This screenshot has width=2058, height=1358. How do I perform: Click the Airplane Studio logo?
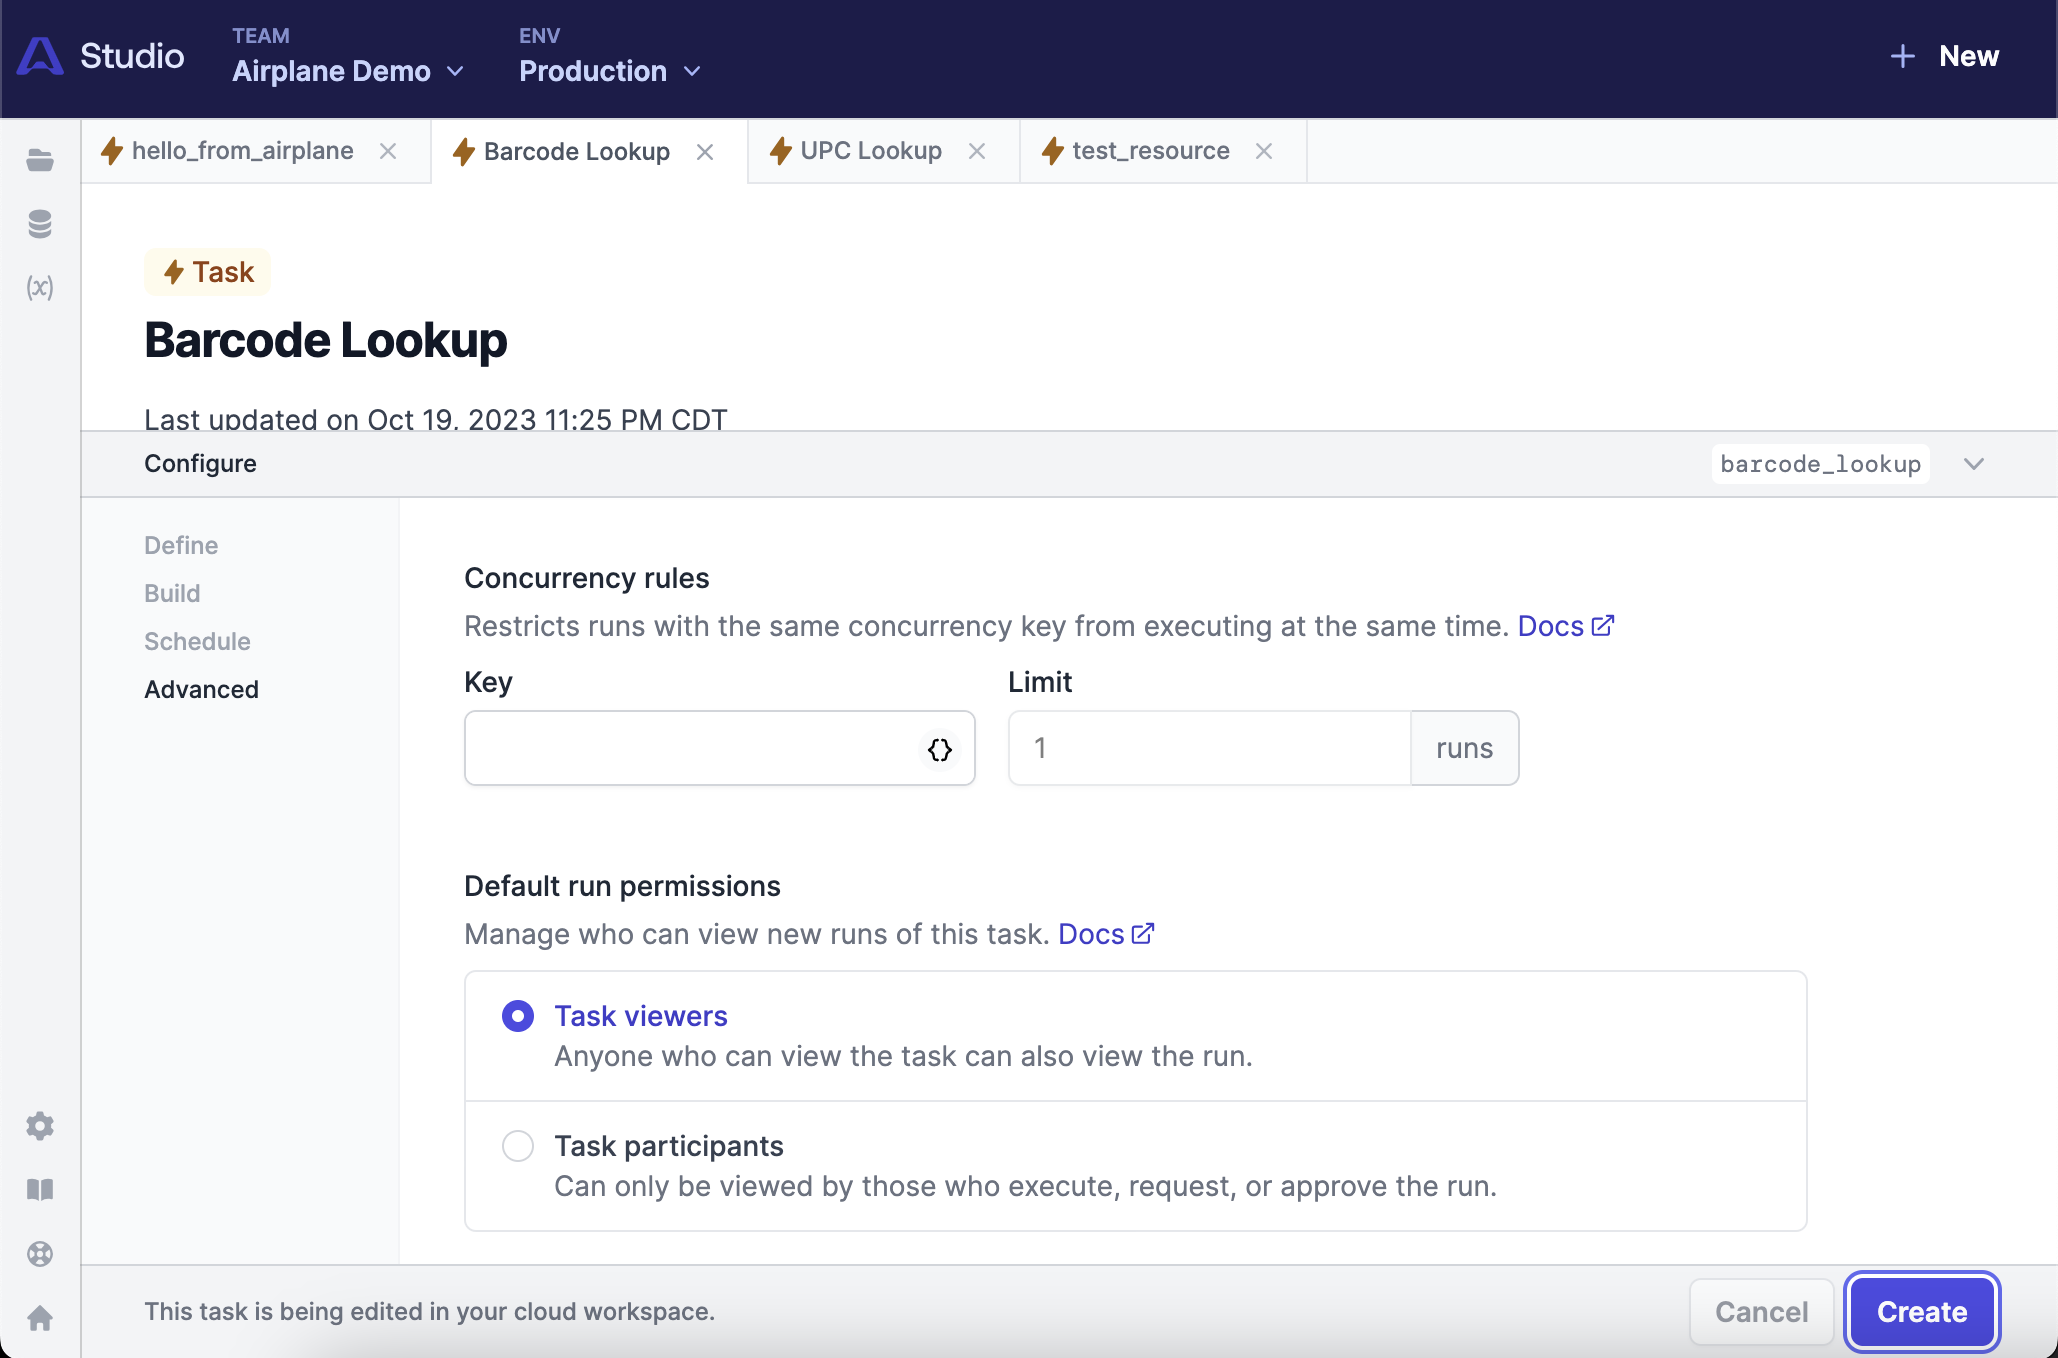coord(40,56)
